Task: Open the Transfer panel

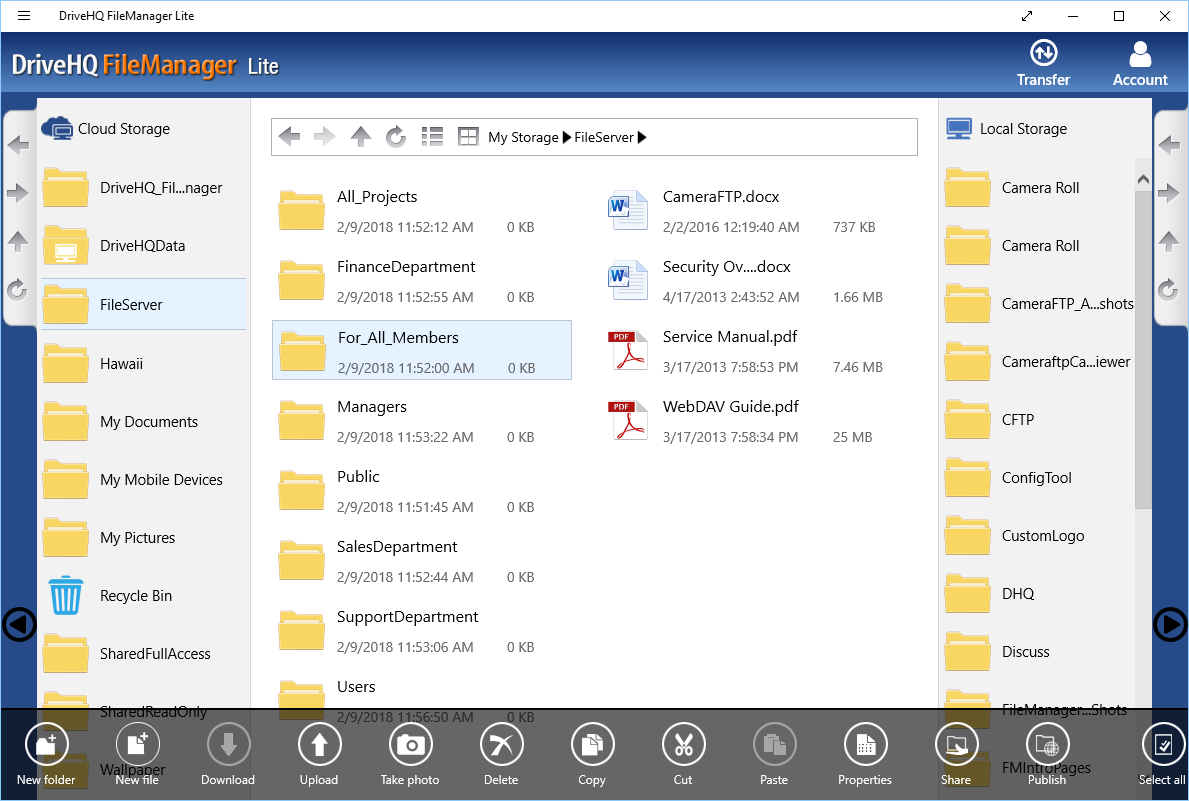Action: pyautogui.click(x=1043, y=62)
